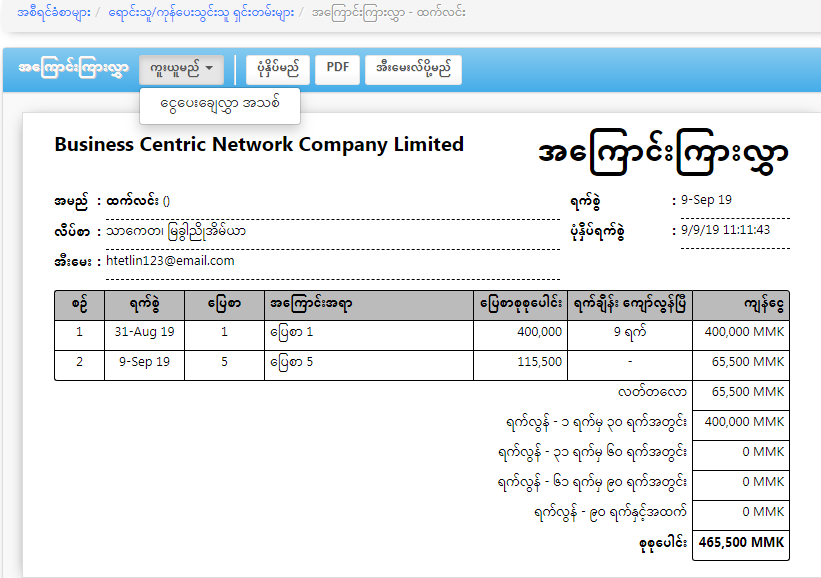Click the ရက်စွဲ column header in the table

coord(145,305)
